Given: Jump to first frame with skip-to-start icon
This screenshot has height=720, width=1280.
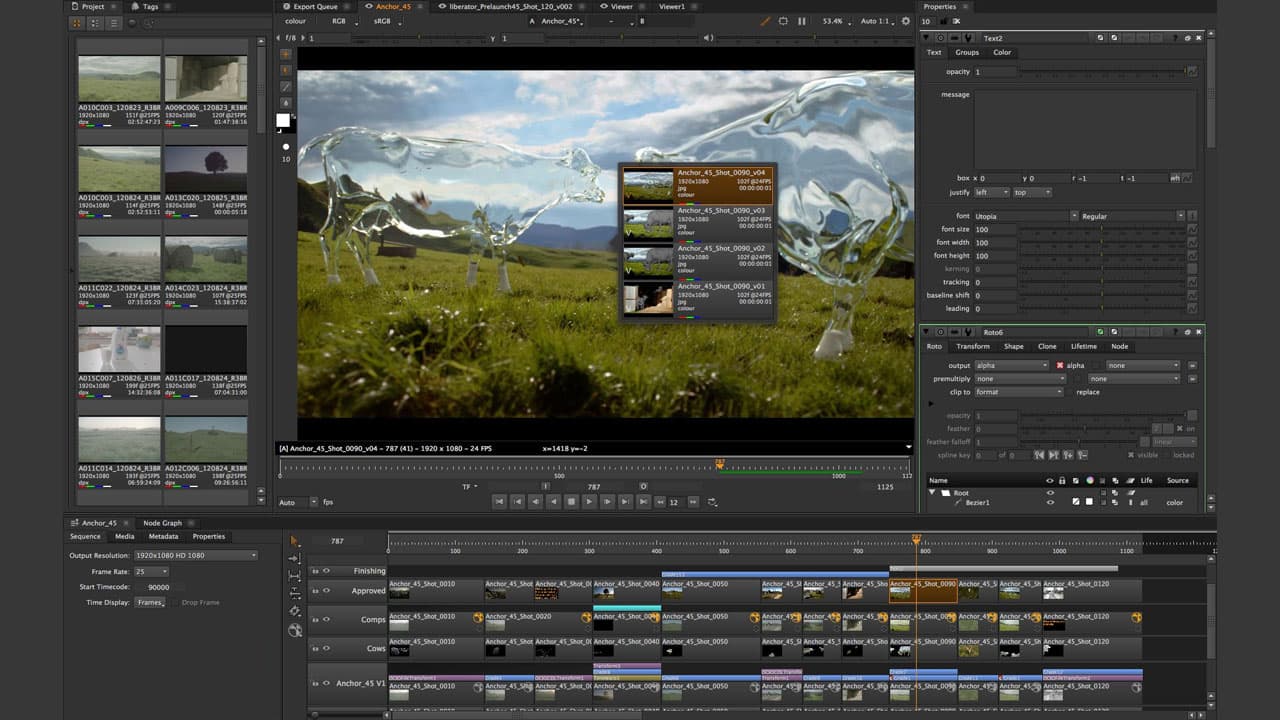Looking at the screenshot, I should [499, 501].
